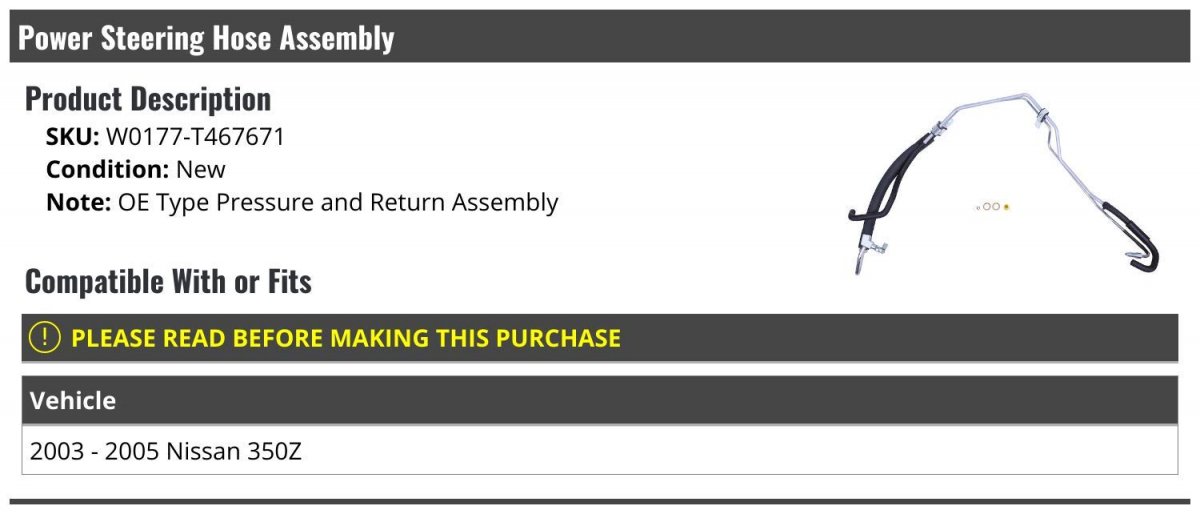Click the Product Description heading

[148, 98]
